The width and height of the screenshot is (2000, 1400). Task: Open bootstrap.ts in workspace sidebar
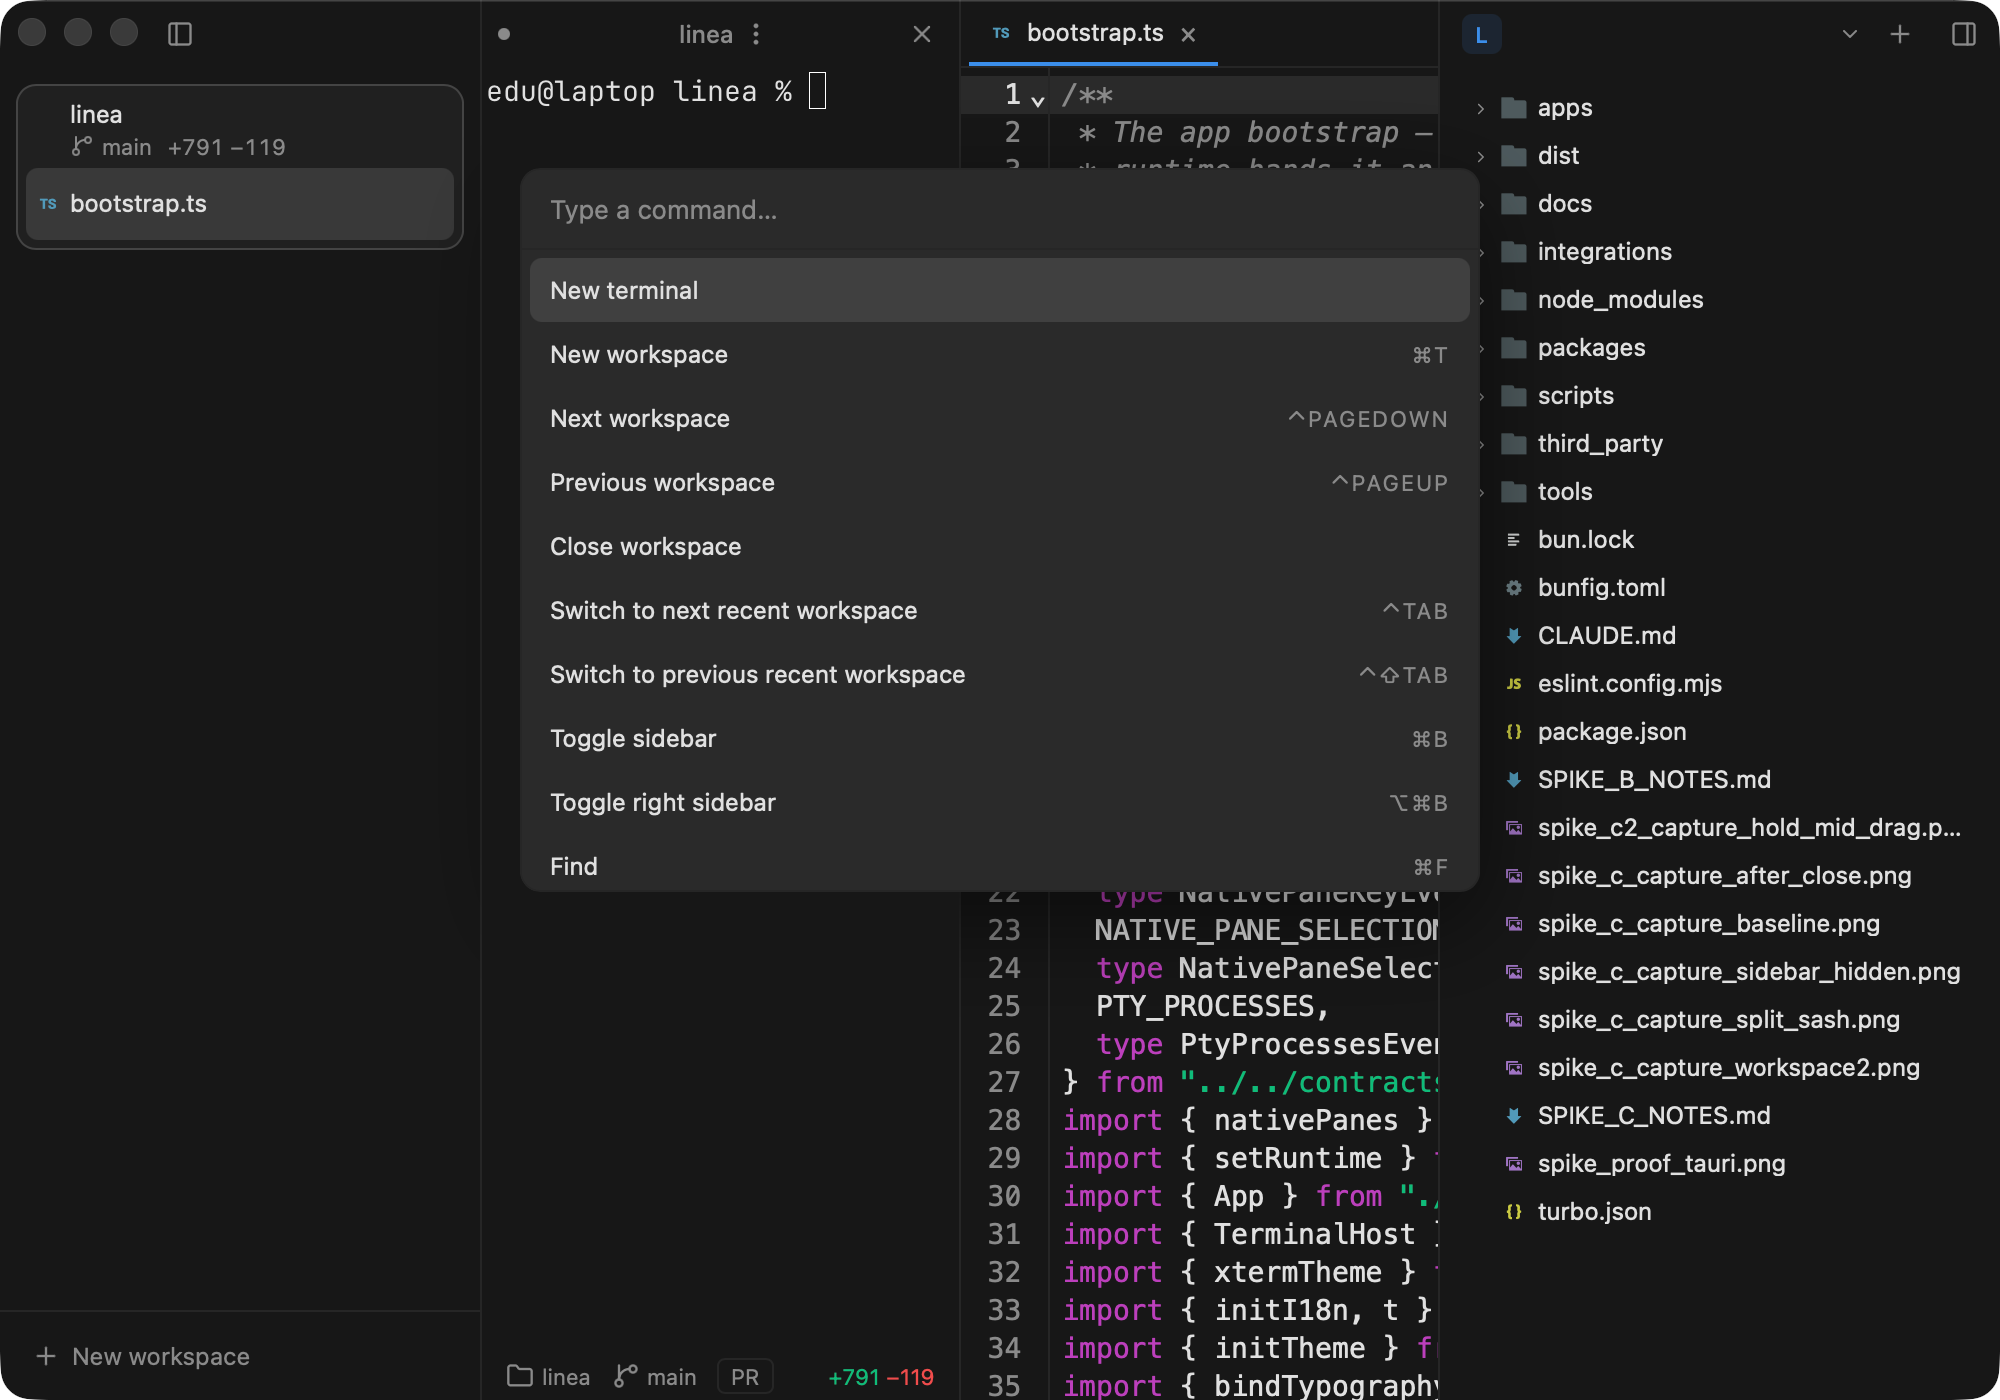pyautogui.click(x=240, y=204)
